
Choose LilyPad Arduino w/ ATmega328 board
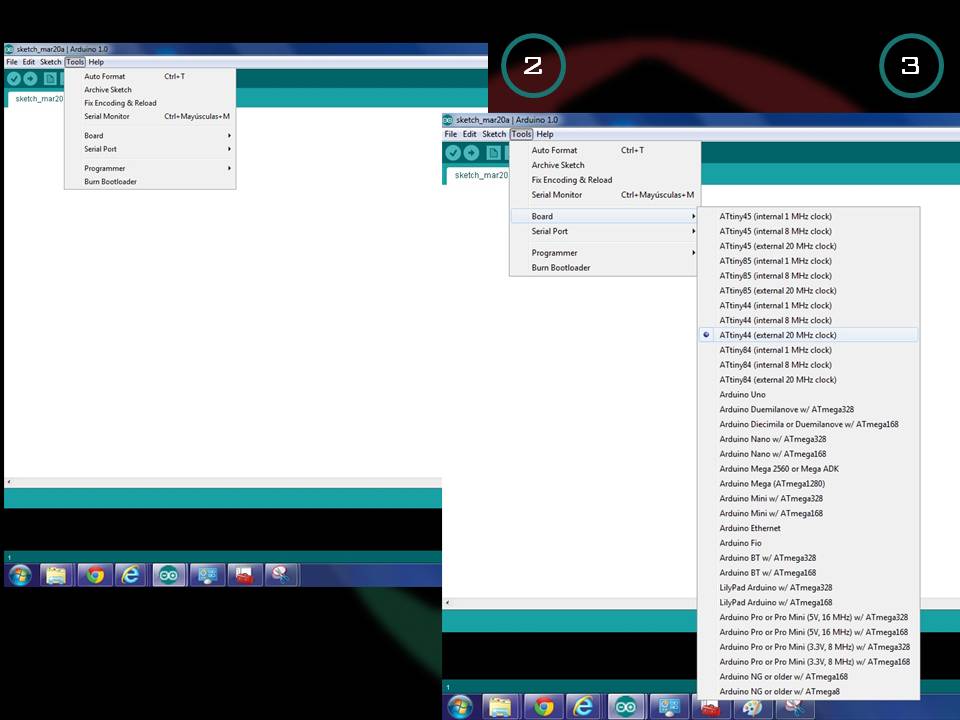click(808, 587)
